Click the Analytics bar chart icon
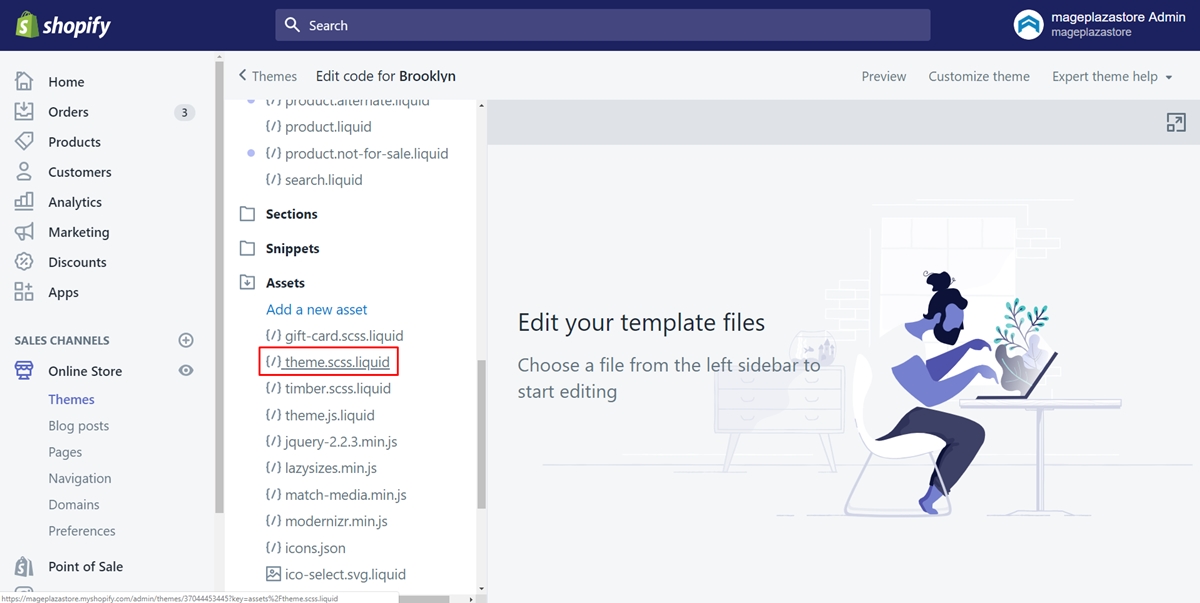The image size is (1200, 603). (x=24, y=201)
